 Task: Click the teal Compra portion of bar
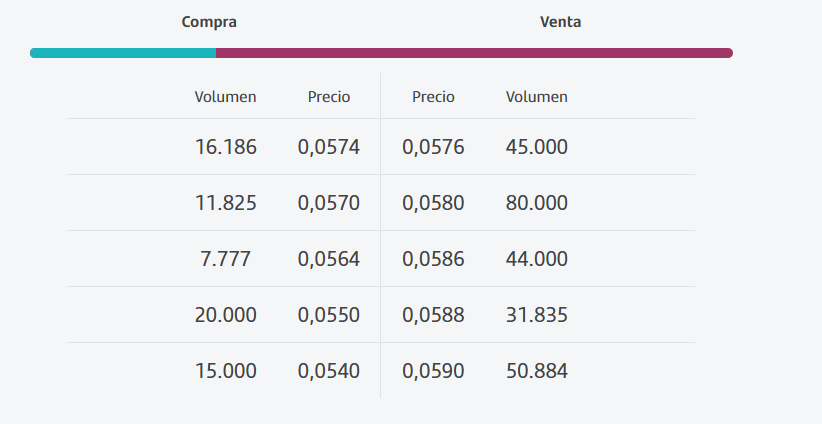123,53
